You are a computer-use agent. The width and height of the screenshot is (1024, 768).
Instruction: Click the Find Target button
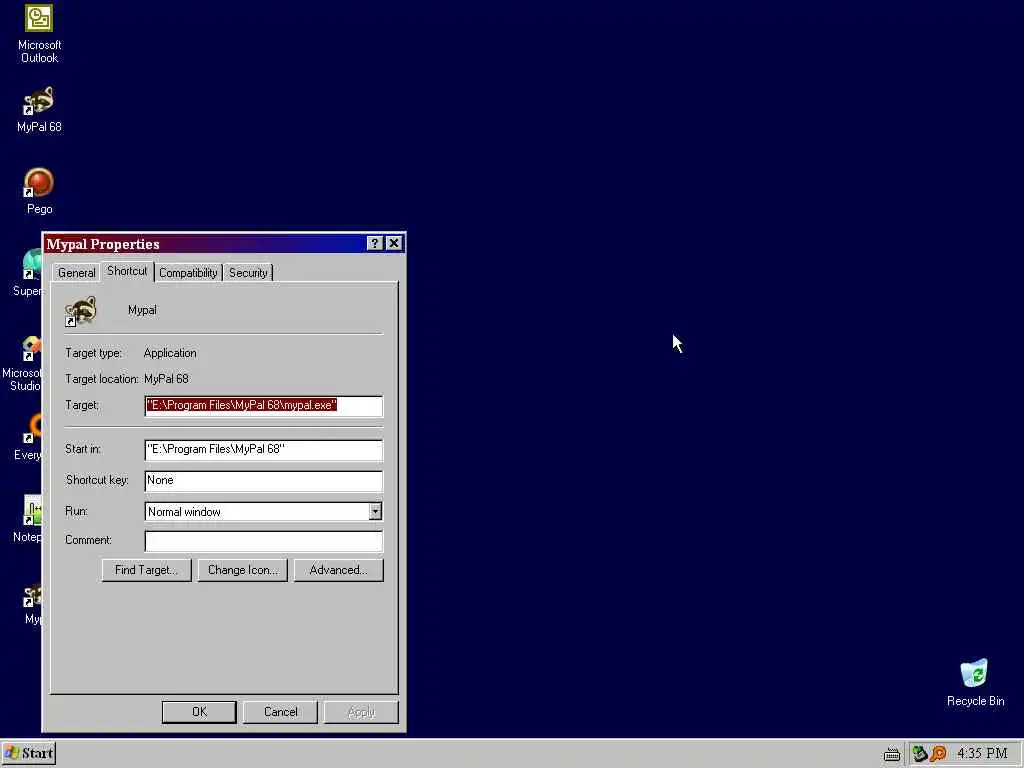coord(146,570)
